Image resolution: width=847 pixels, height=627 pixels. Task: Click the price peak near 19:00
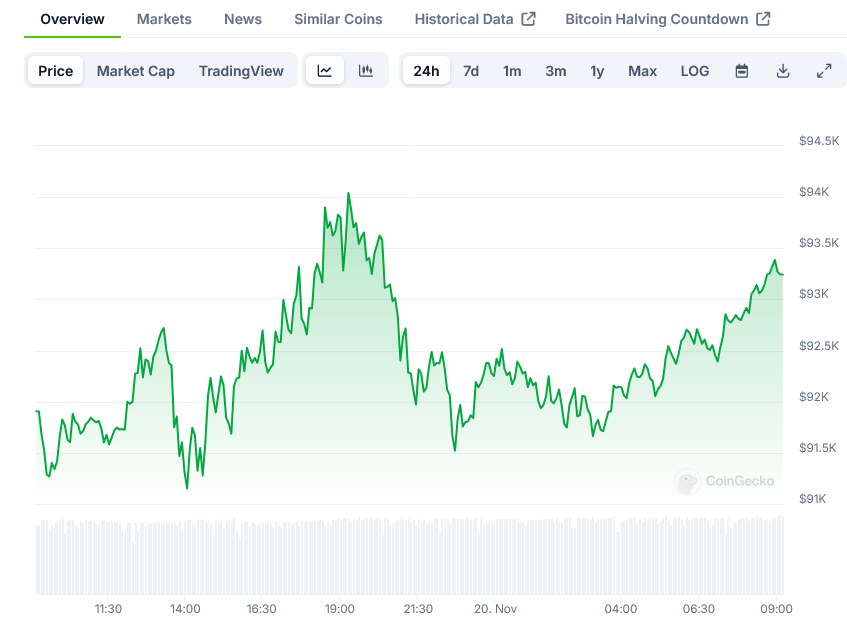click(x=348, y=194)
